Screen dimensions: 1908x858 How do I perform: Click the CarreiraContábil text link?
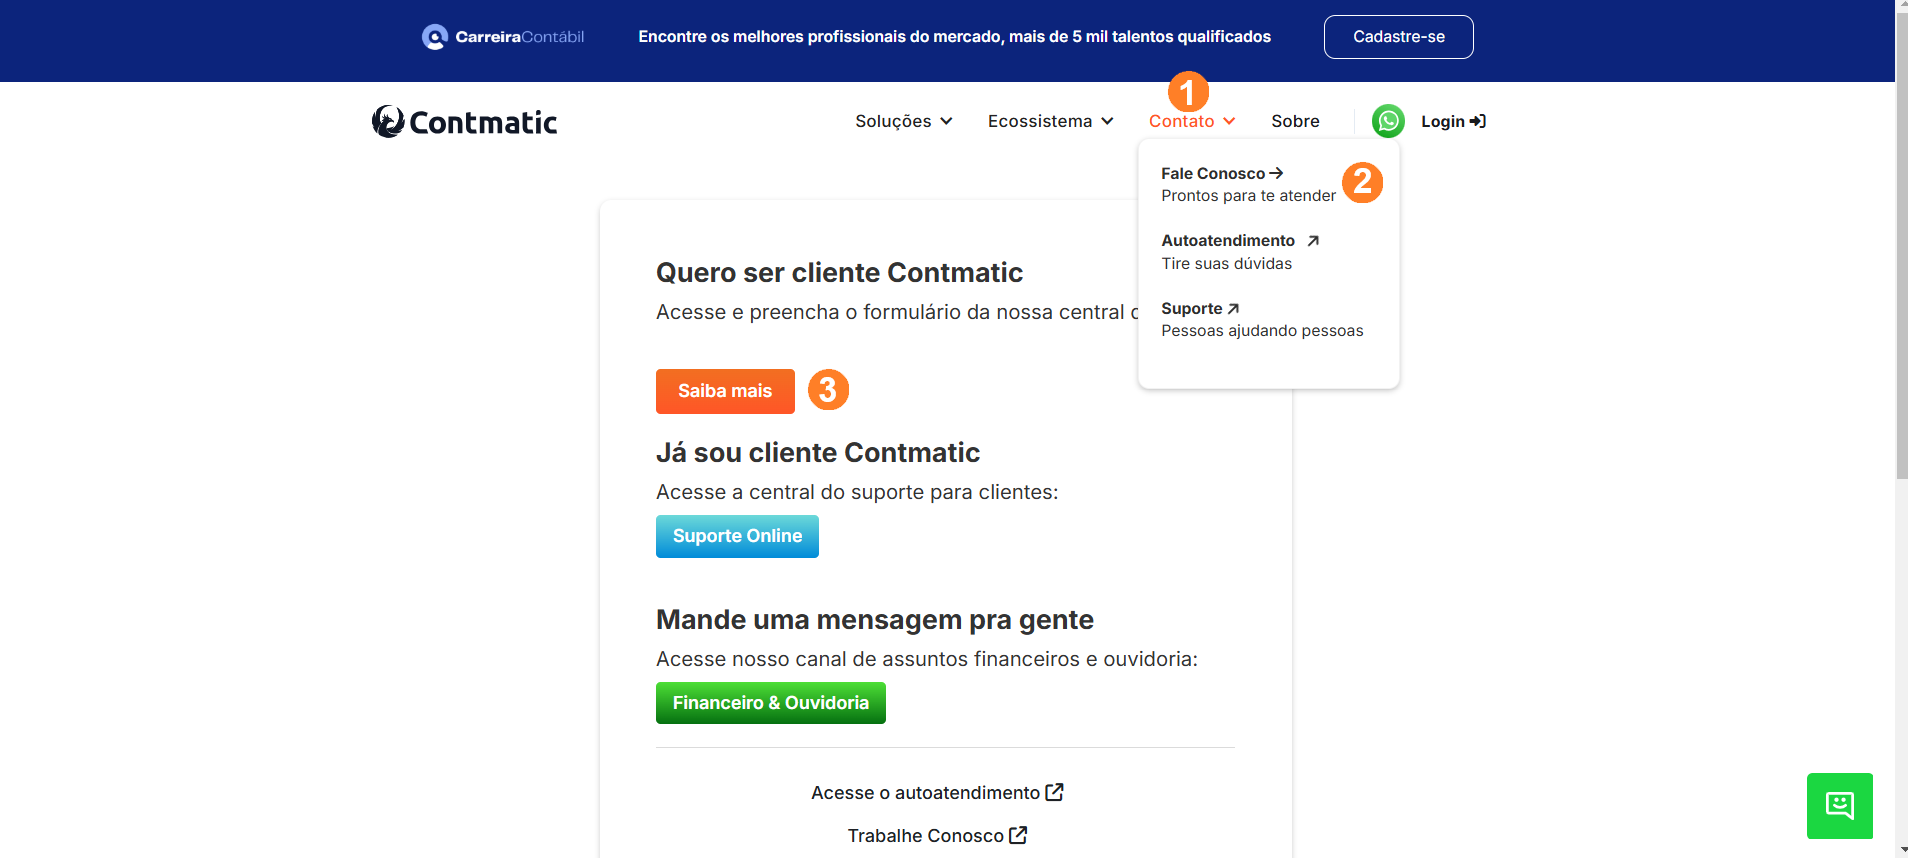[519, 37]
